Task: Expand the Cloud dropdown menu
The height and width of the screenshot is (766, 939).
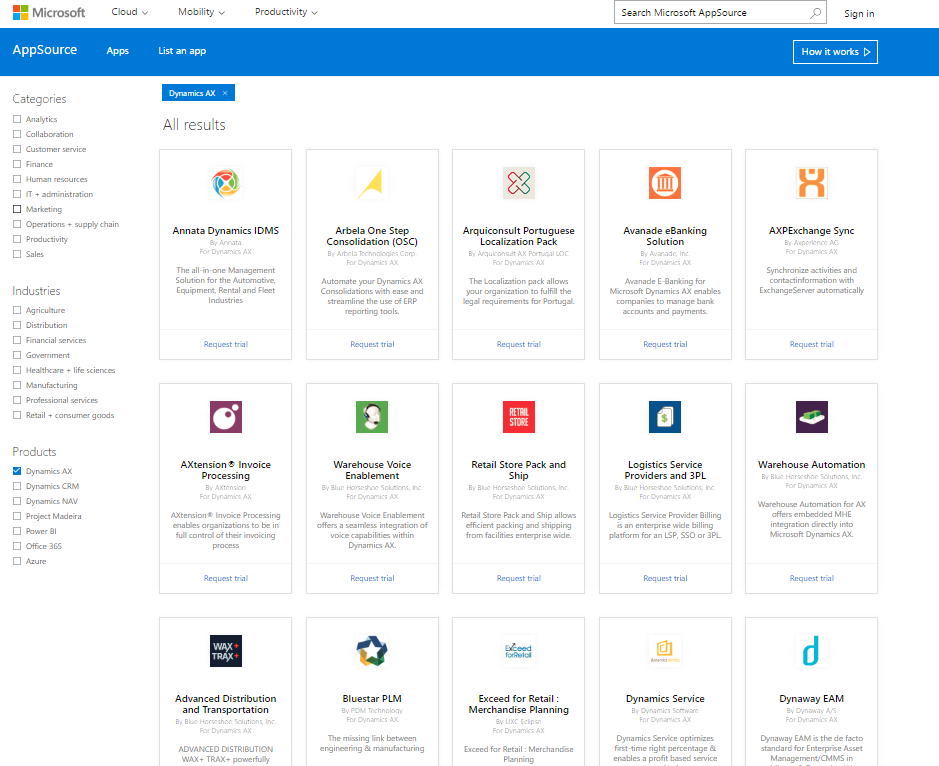Action: pyautogui.click(x=130, y=13)
